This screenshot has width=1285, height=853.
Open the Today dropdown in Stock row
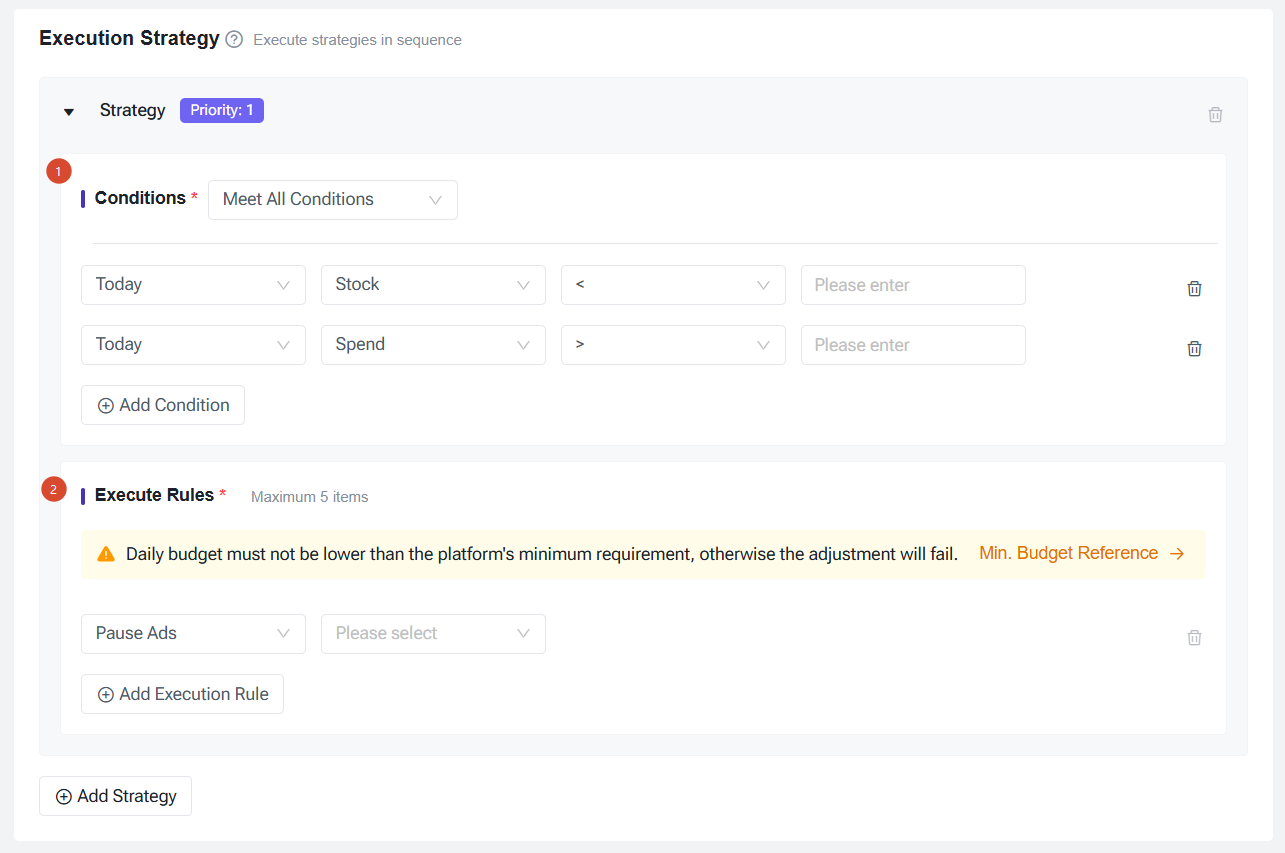click(193, 285)
